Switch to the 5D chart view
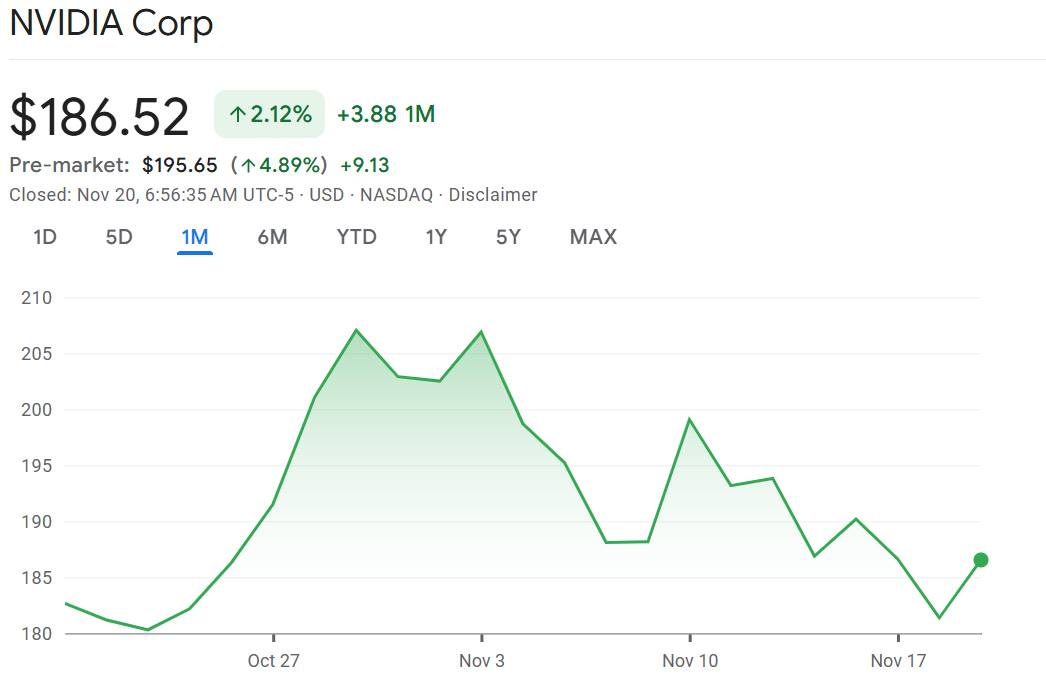This screenshot has width=1046, height=685. (118, 237)
